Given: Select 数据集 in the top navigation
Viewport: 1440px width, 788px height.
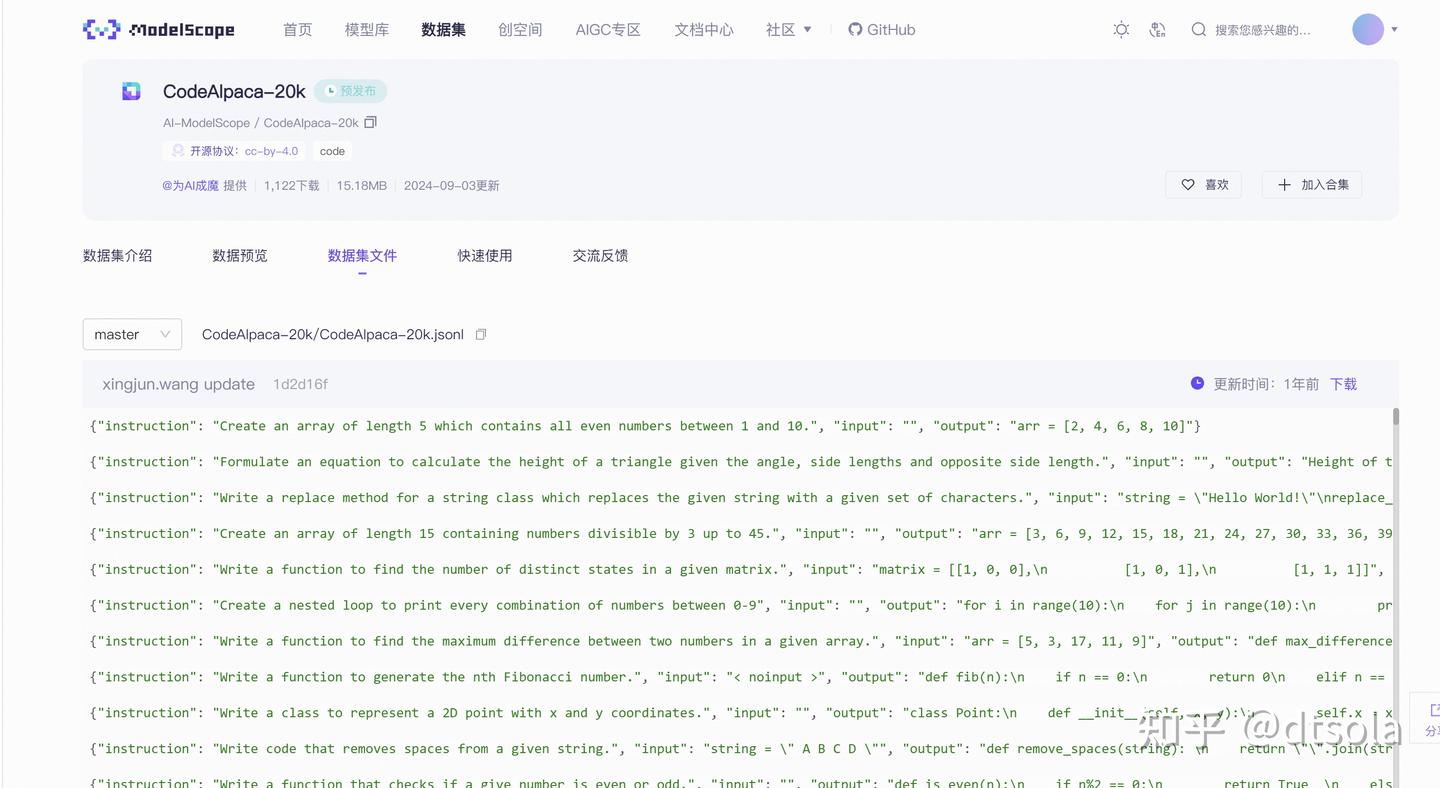Looking at the screenshot, I should click(443, 30).
